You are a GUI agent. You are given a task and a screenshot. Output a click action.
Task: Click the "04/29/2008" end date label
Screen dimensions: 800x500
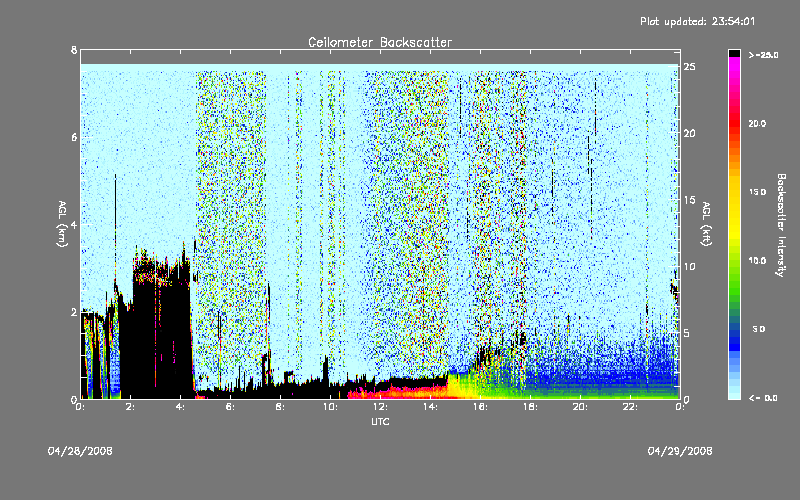[x=680, y=451]
